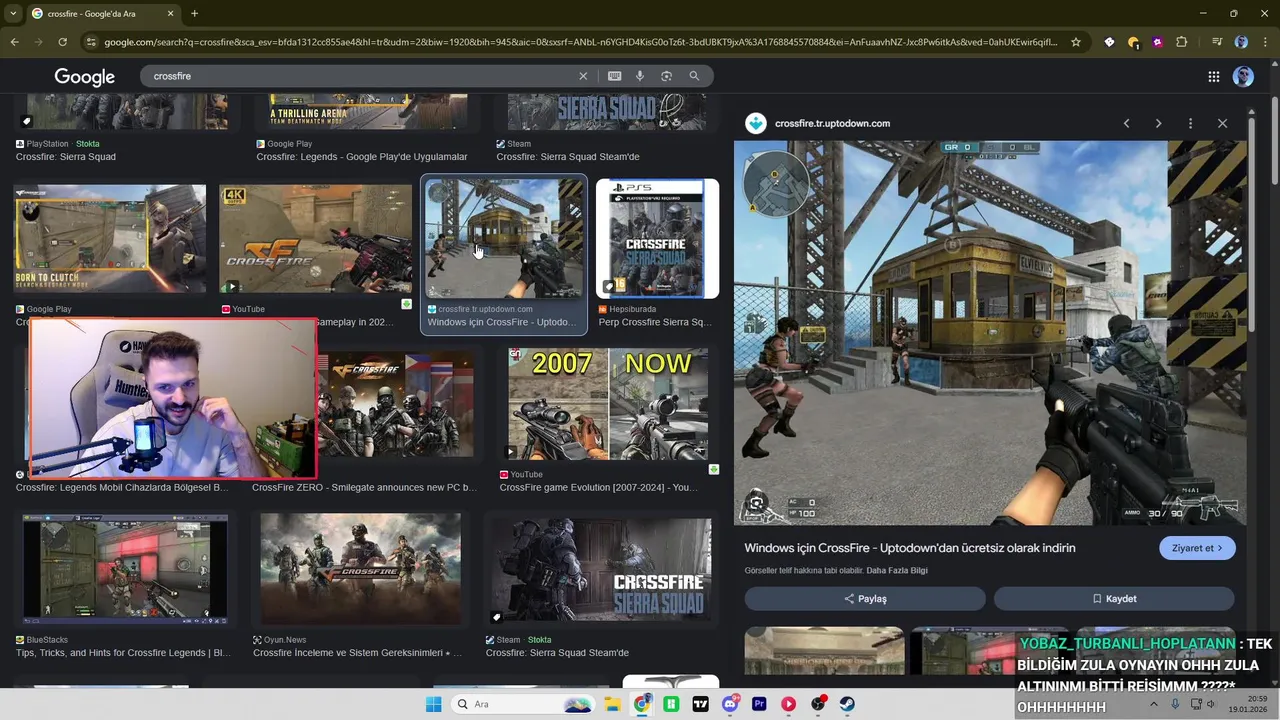
Task: Open TradingView from the taskbar
Action: [x=700, y=704]
